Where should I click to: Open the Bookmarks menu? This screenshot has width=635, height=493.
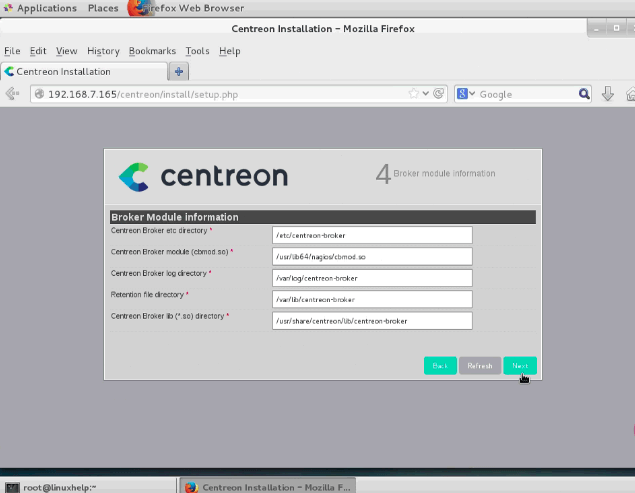click(x=152, y=51)
